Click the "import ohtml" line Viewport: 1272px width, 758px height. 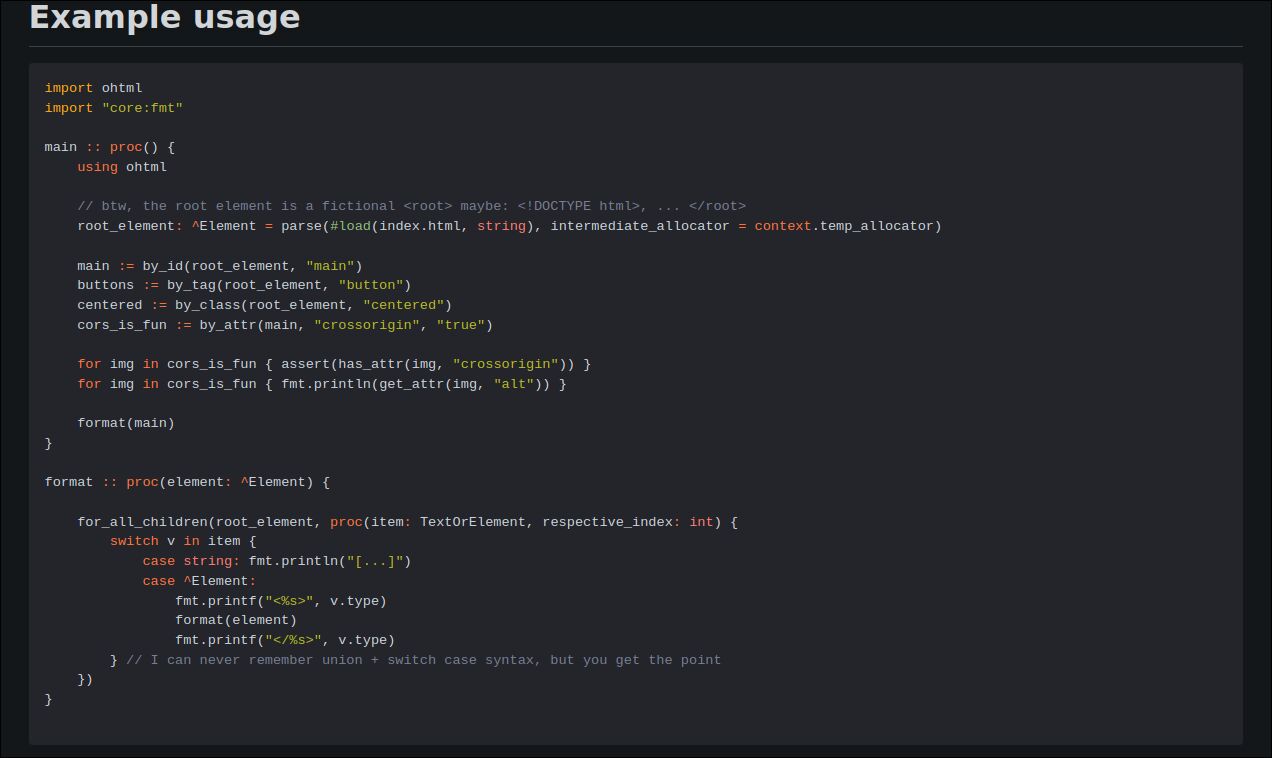pos(93,88)
